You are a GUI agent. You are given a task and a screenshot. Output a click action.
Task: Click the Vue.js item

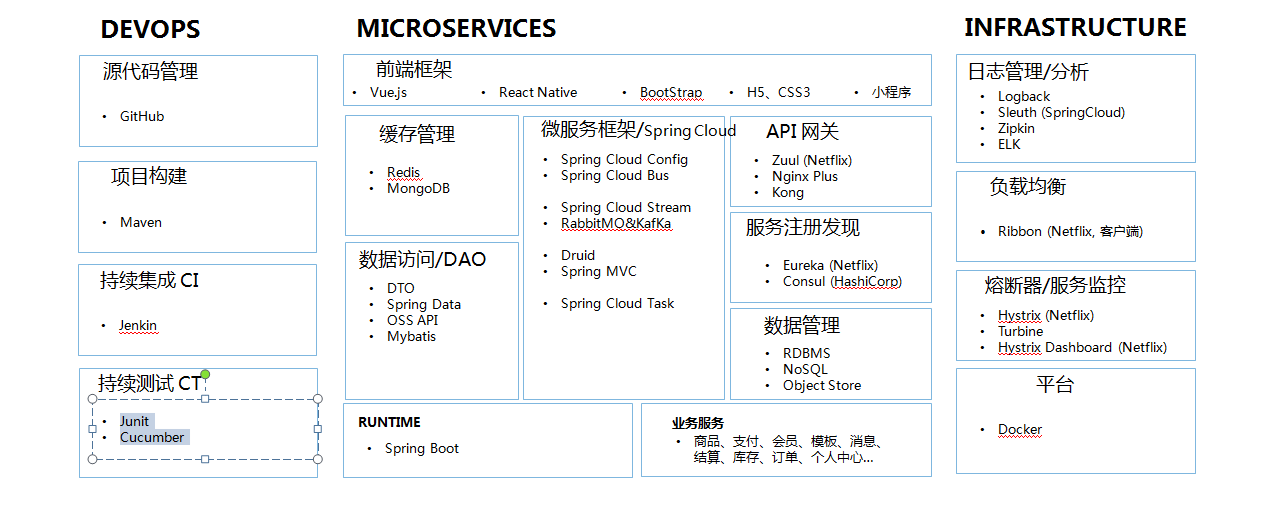point(388,92)
